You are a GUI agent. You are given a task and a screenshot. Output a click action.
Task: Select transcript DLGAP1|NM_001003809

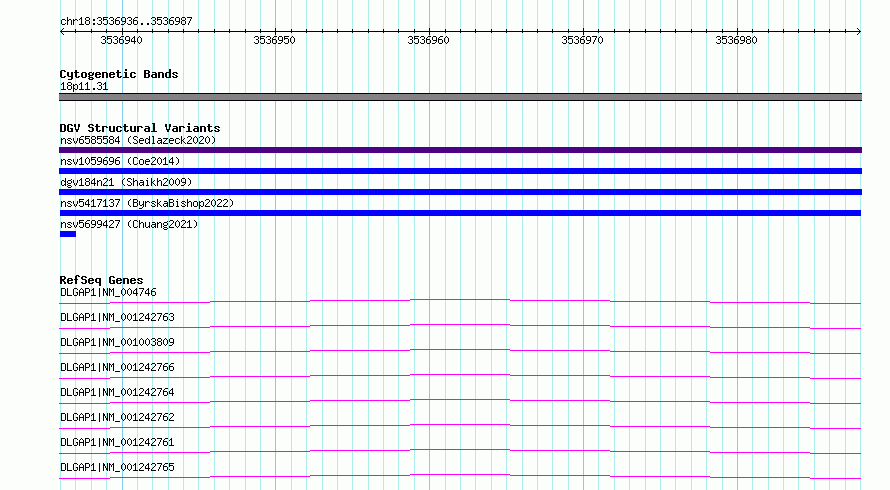pos(117,342)
